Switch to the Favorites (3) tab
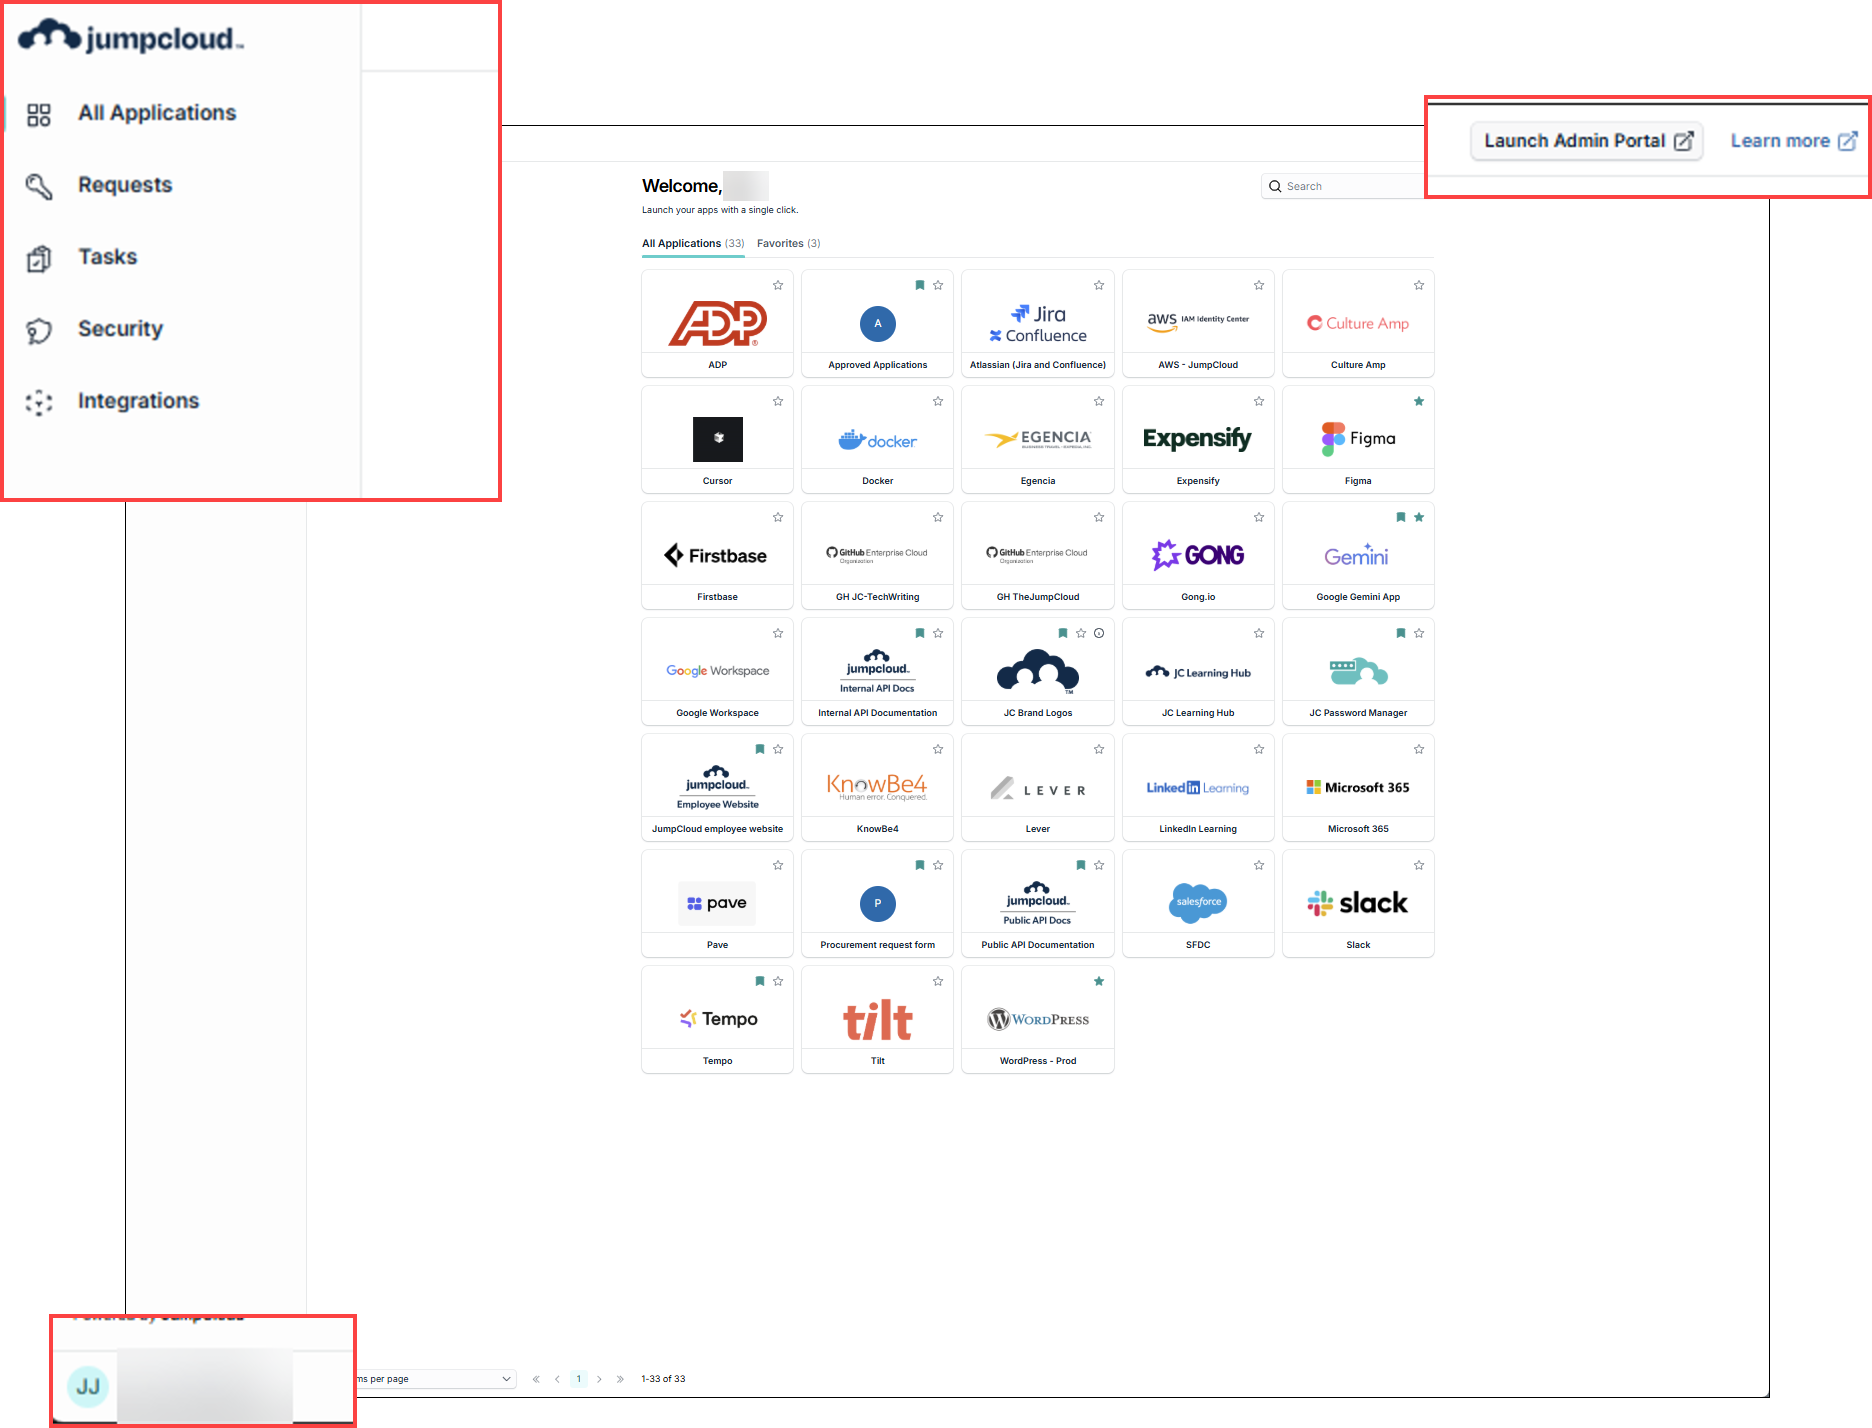Viewport: 1872px width, 1428px height. click(788, 243)
